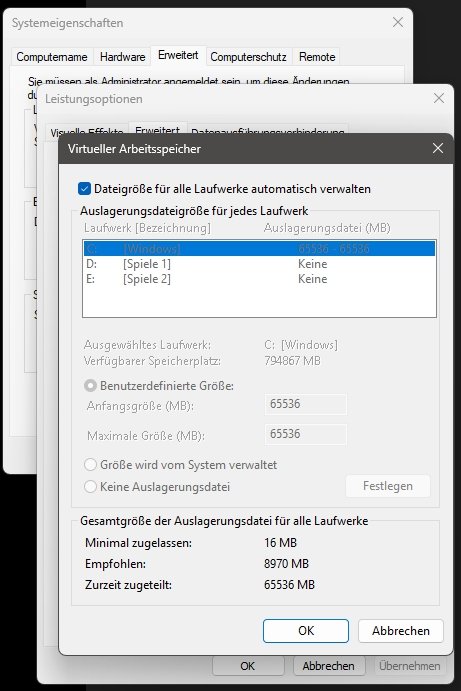
Task: Select drive D: [Spiele 1] row
Action: (x=259, y=264)
